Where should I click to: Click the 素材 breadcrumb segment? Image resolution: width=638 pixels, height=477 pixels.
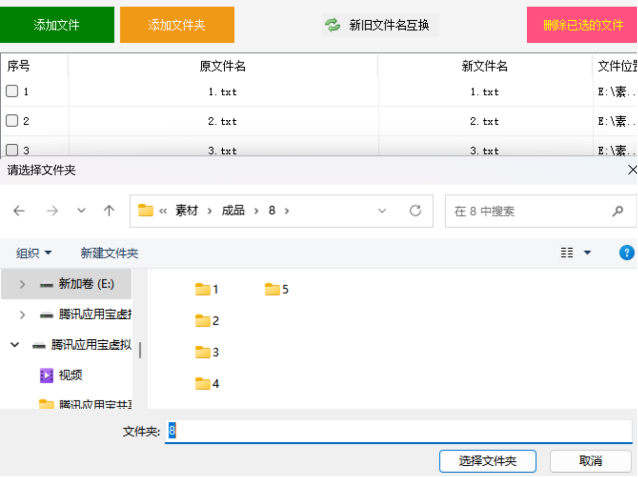(x=187, y=210)
